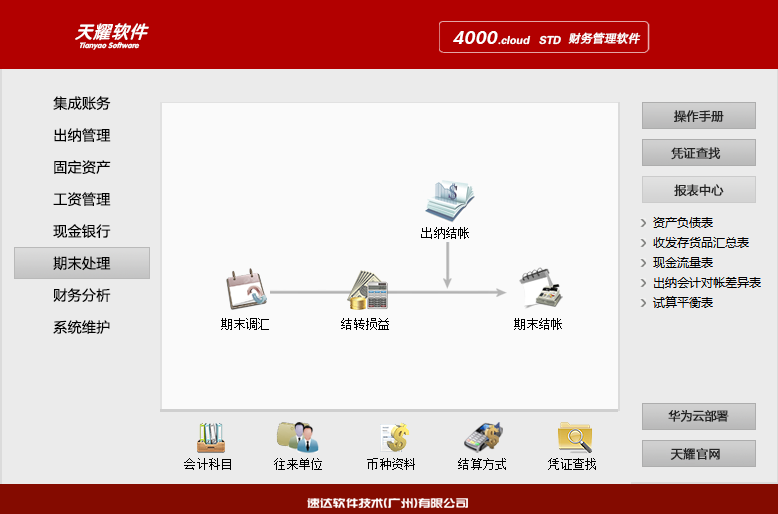Open 结算方式 POS terminal icon
The width and height of the screenshot is (778, 514).
pyautogui.click(x=484, y=437)
